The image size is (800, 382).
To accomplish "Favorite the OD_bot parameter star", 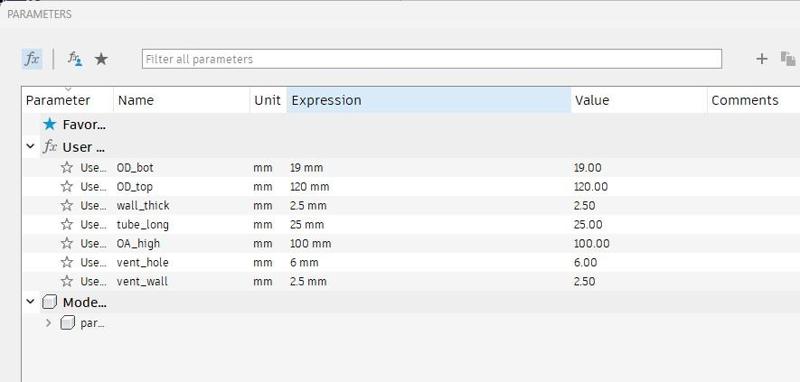I will point(67,167).
